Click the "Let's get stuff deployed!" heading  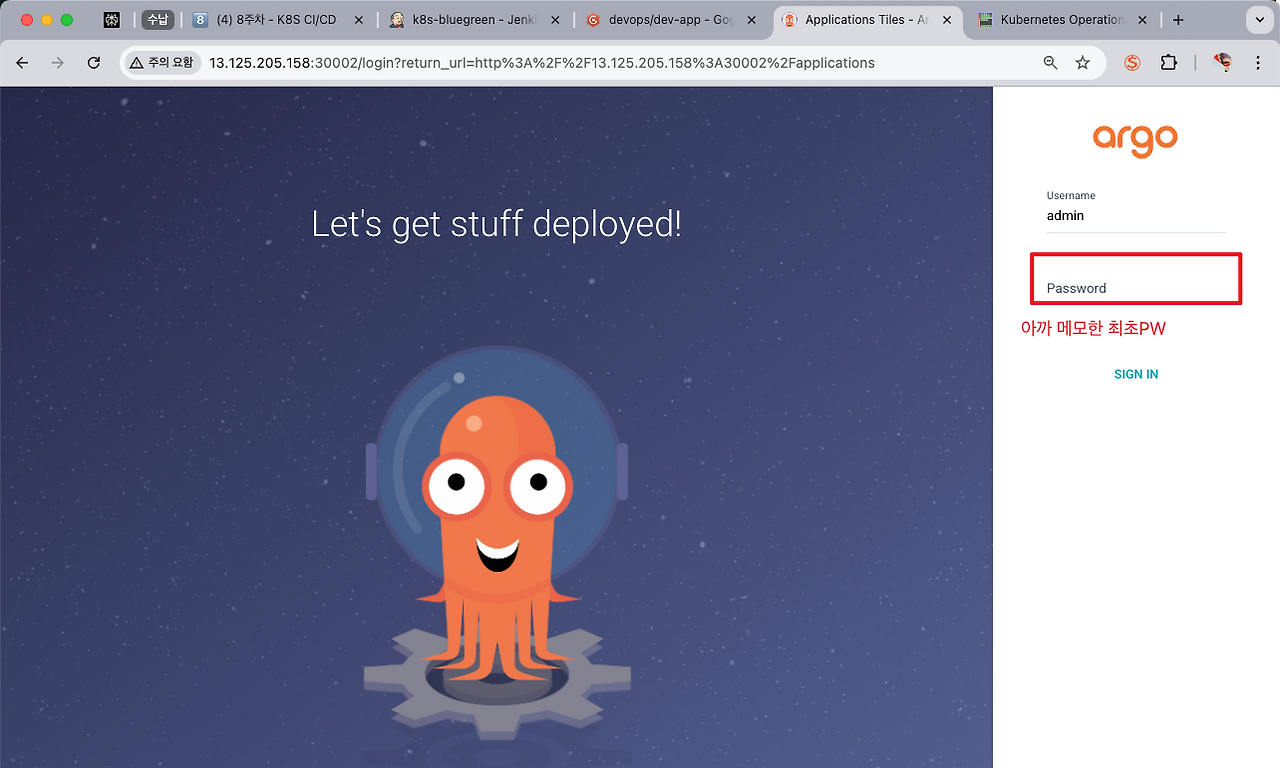click(496, 223)
